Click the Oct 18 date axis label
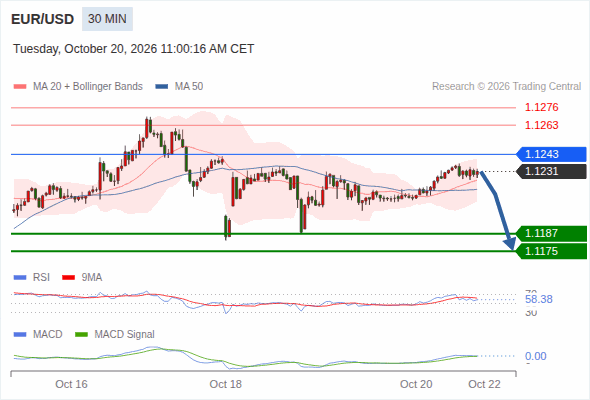 225,384
